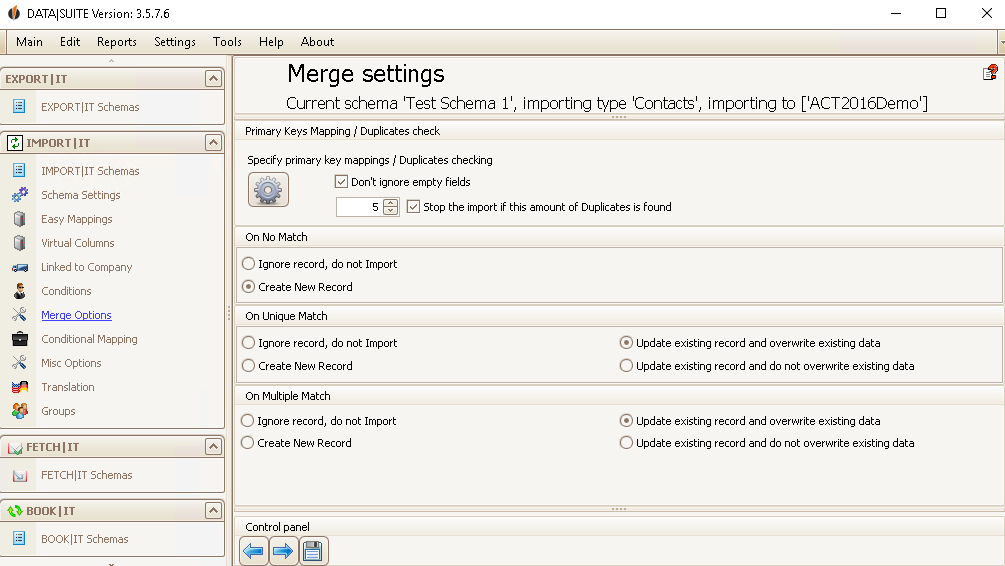Select On Multiple Match update and overwrite
This screenshot has width=1005, height=566.
[626, 420]
